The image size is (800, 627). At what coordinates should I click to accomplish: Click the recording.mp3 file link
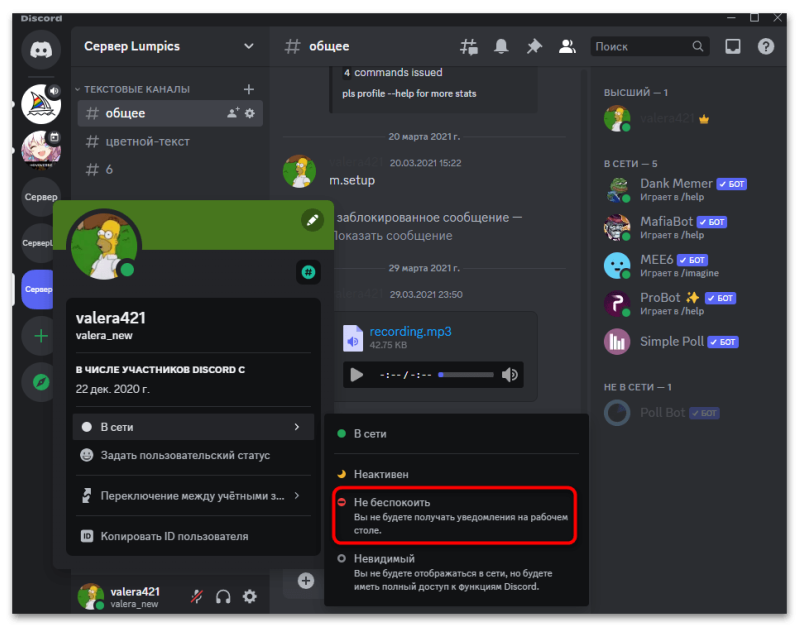pos(410,332)
